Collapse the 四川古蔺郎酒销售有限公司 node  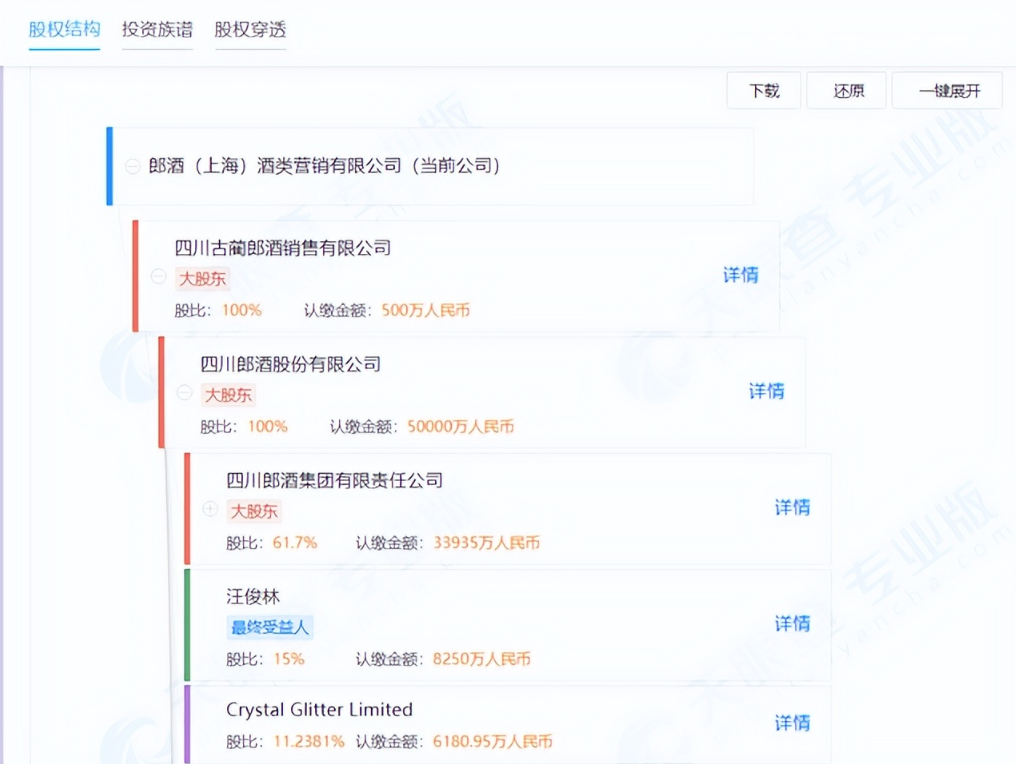pos(159,277)
